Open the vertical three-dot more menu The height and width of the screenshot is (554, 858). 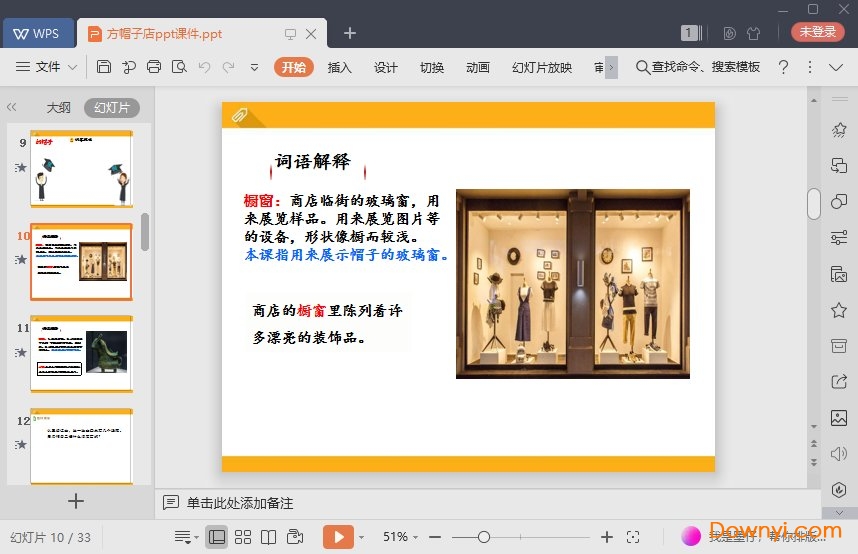(810, 67)
